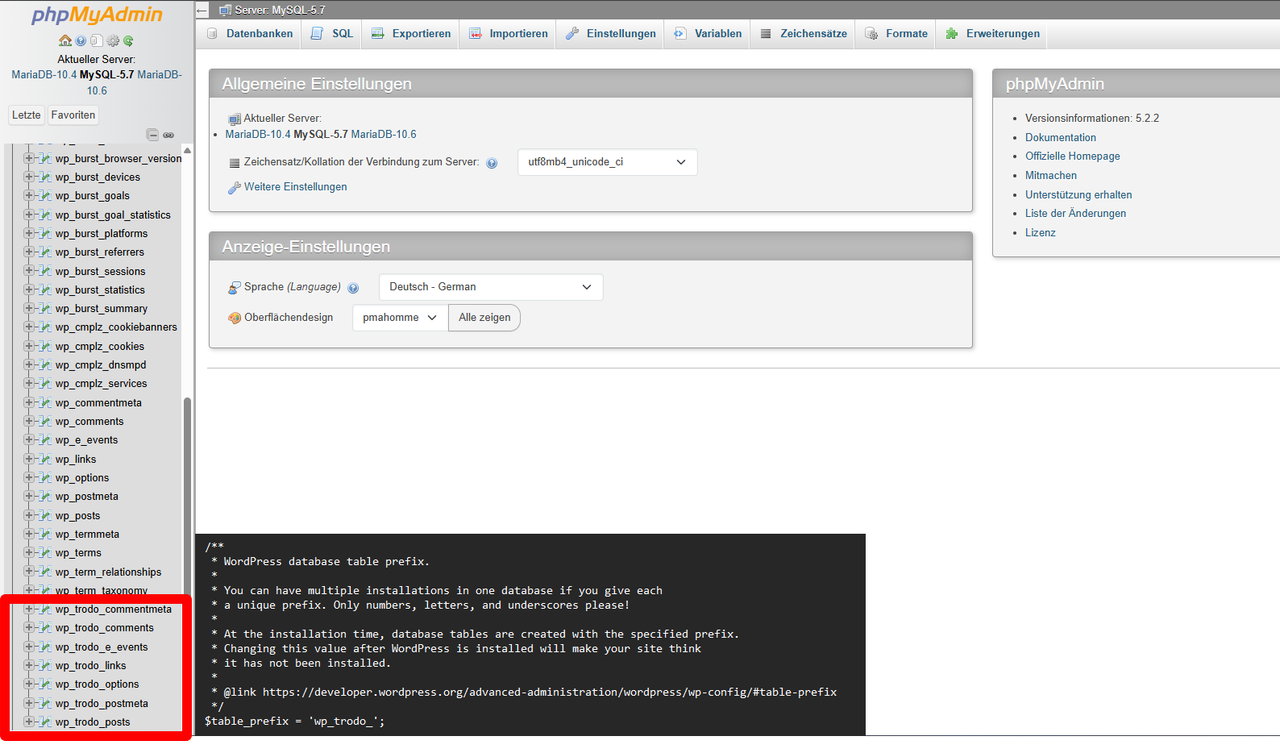Image resolution: width=1280 pixels, height=741 pixels.
Task: Select the wp_burst_statistics table
Action: click(100, 290)
